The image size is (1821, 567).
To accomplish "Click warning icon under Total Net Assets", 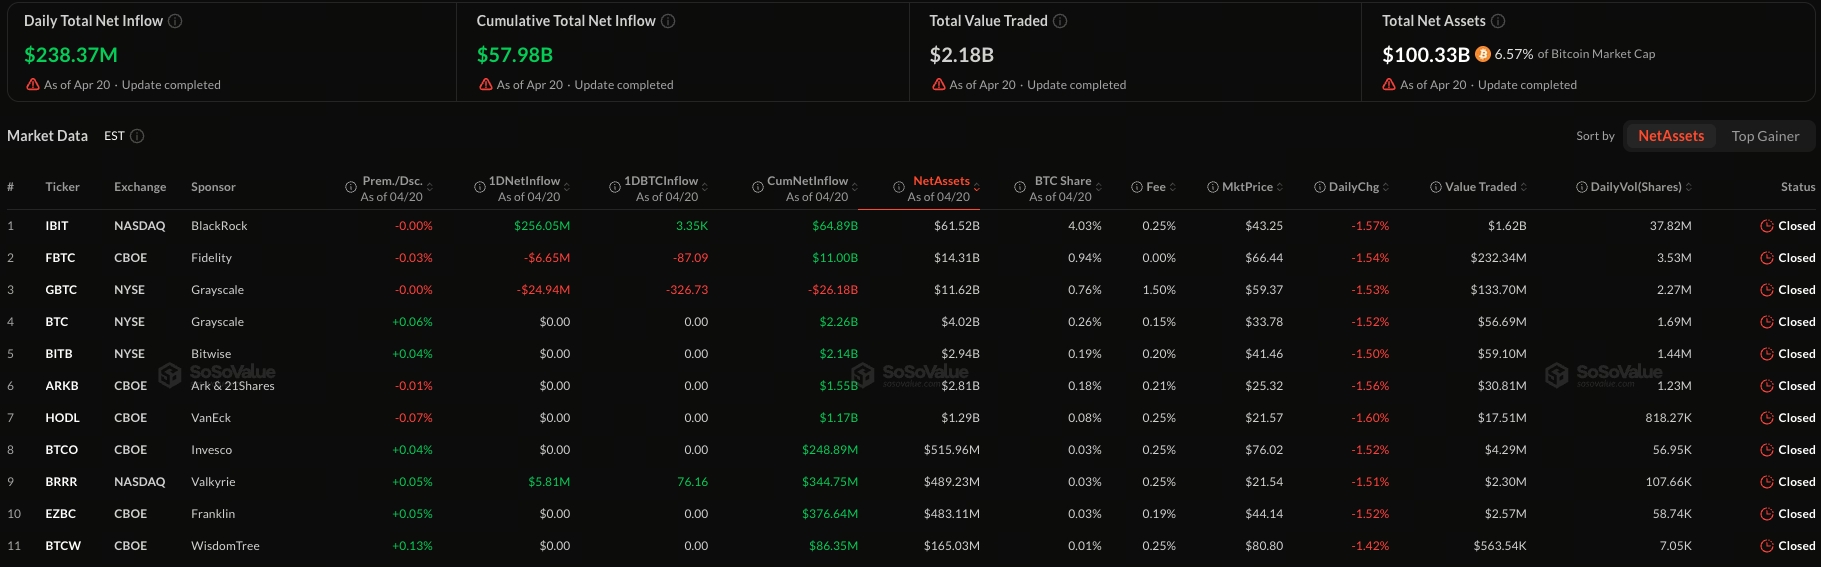I will 1389,85.
